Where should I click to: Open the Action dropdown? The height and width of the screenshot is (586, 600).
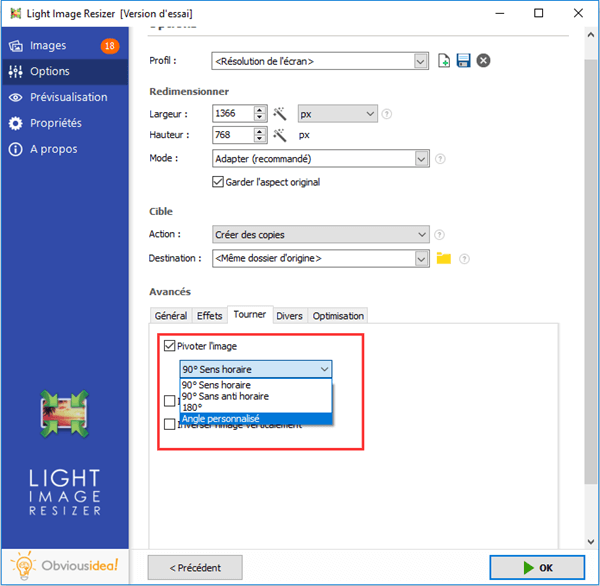click(321, 234)
